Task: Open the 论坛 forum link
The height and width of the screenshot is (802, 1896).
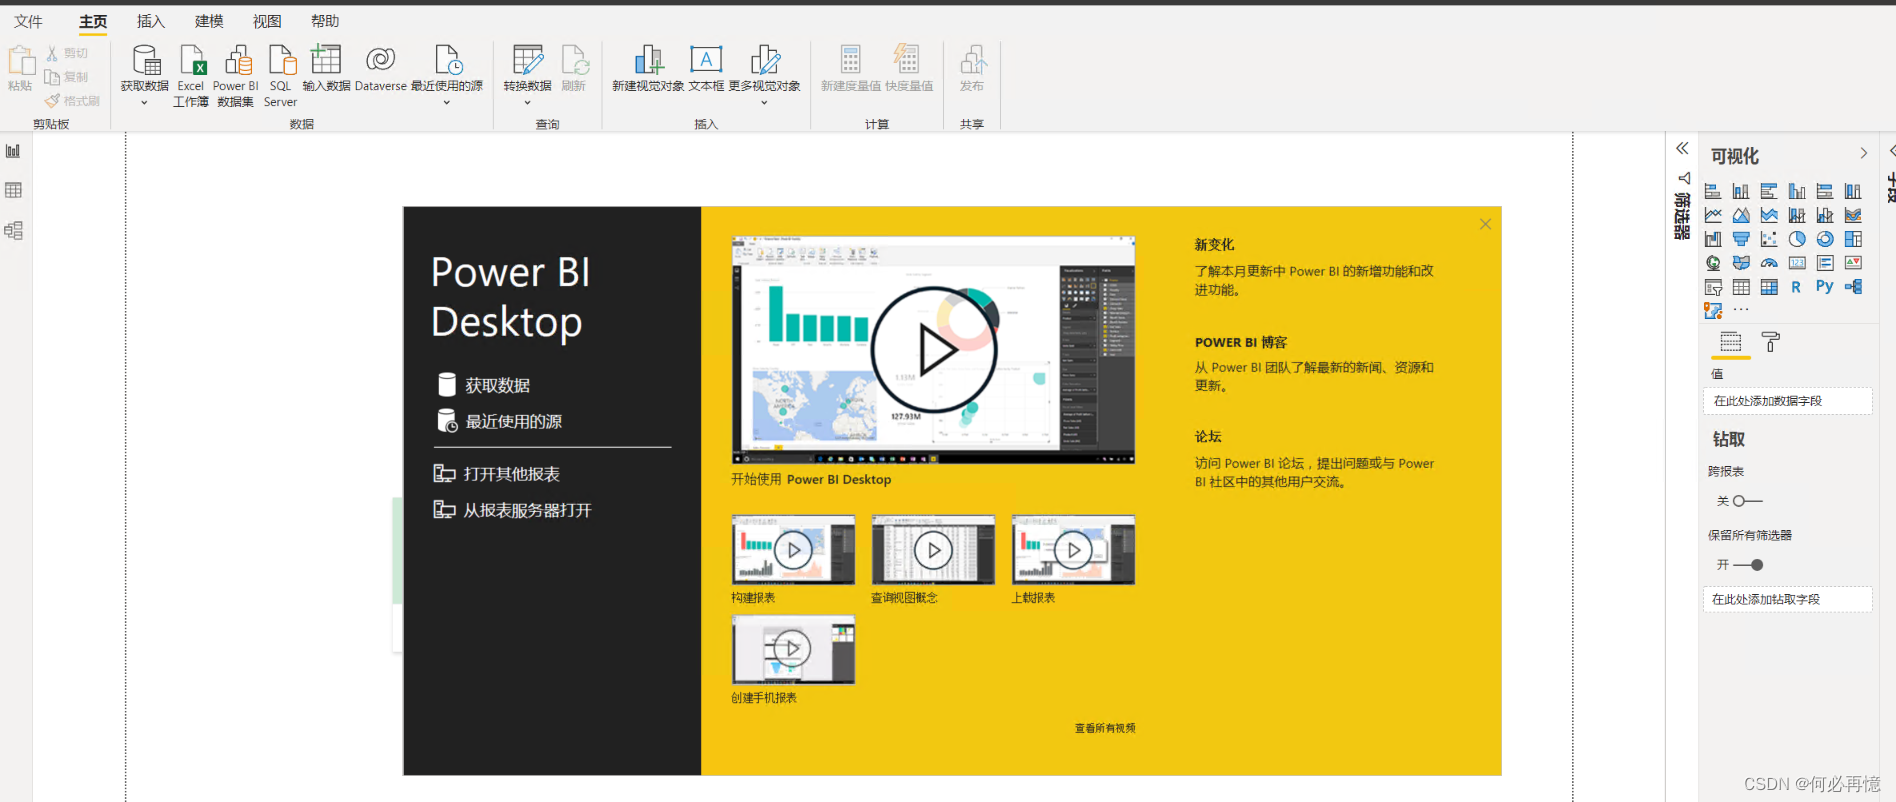Action: 1208,436
